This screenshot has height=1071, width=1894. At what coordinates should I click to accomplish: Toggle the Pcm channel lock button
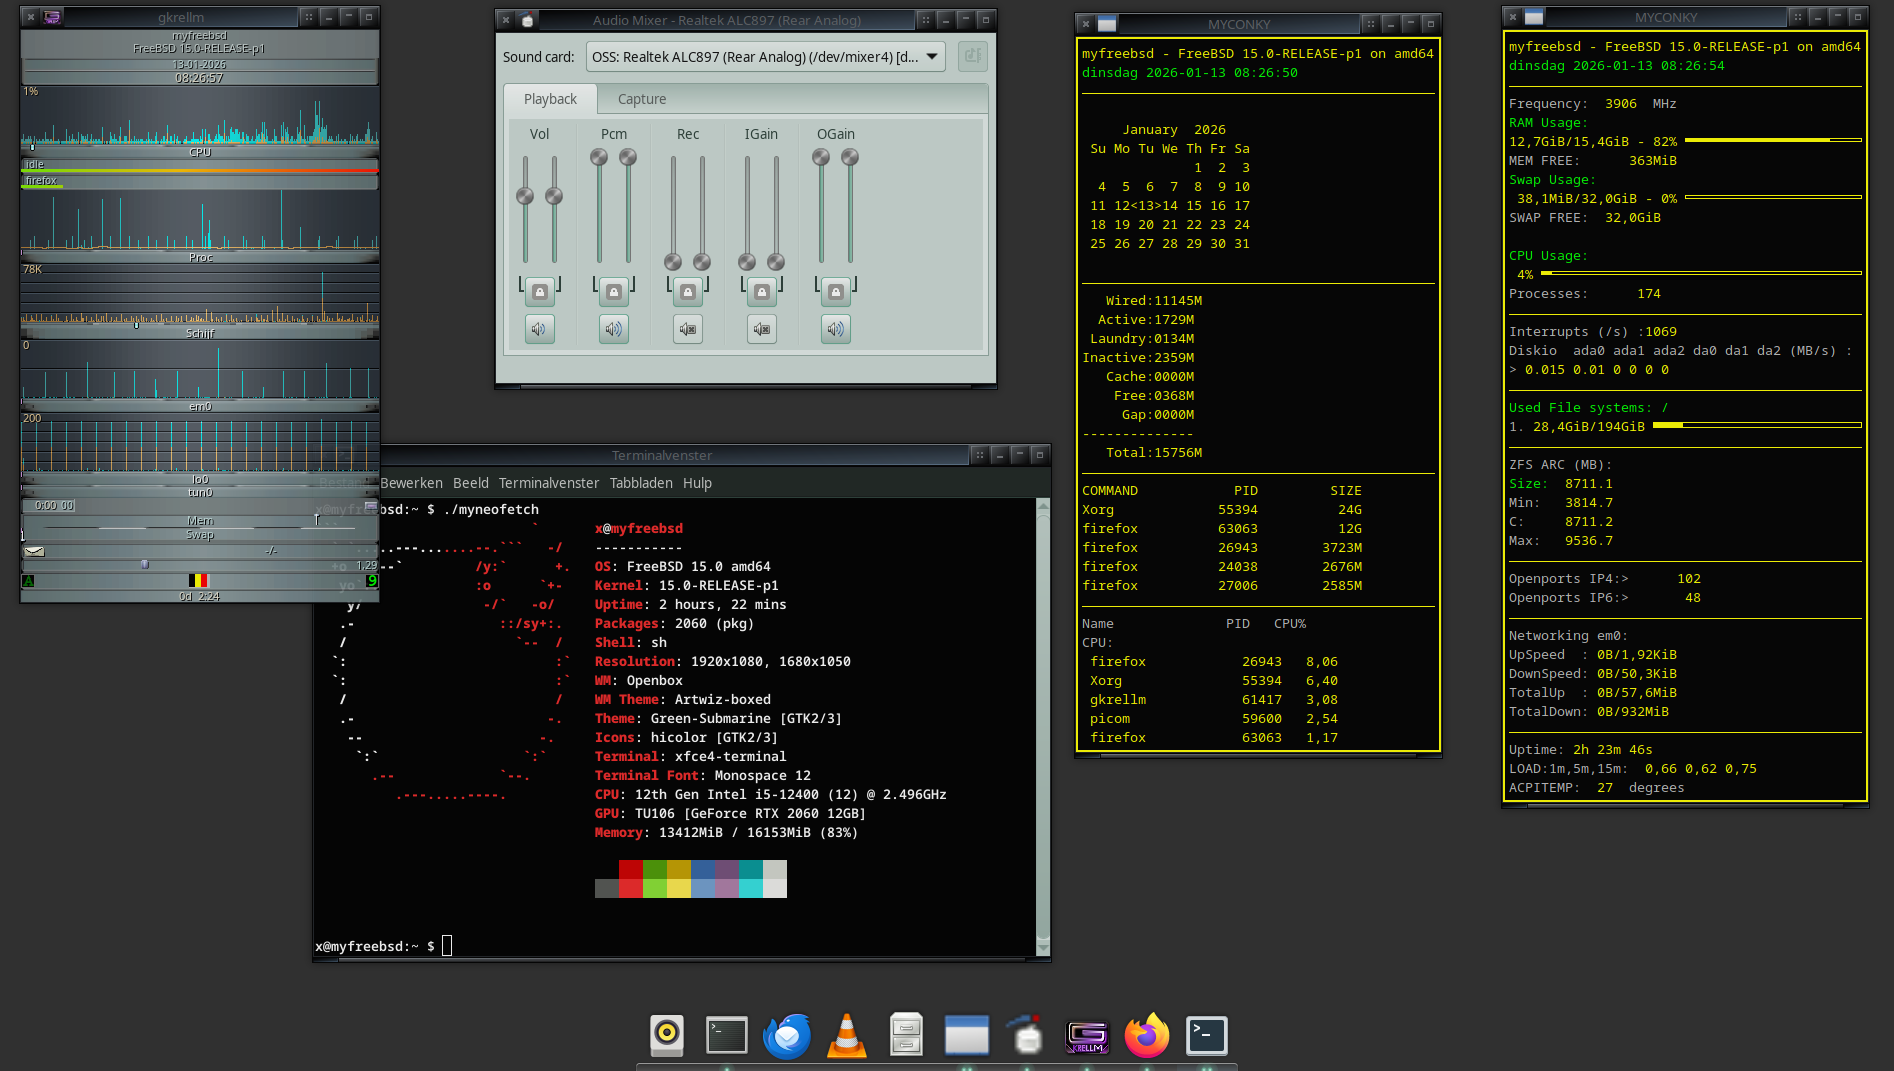point(614,292)
